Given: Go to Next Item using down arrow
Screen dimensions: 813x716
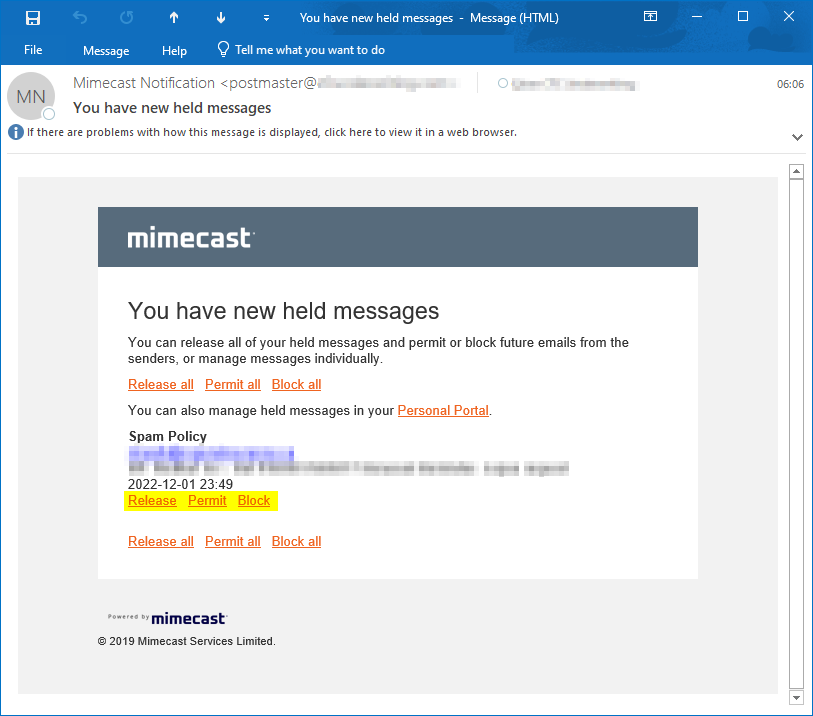Looking at the screenshot, I should 219,18.
